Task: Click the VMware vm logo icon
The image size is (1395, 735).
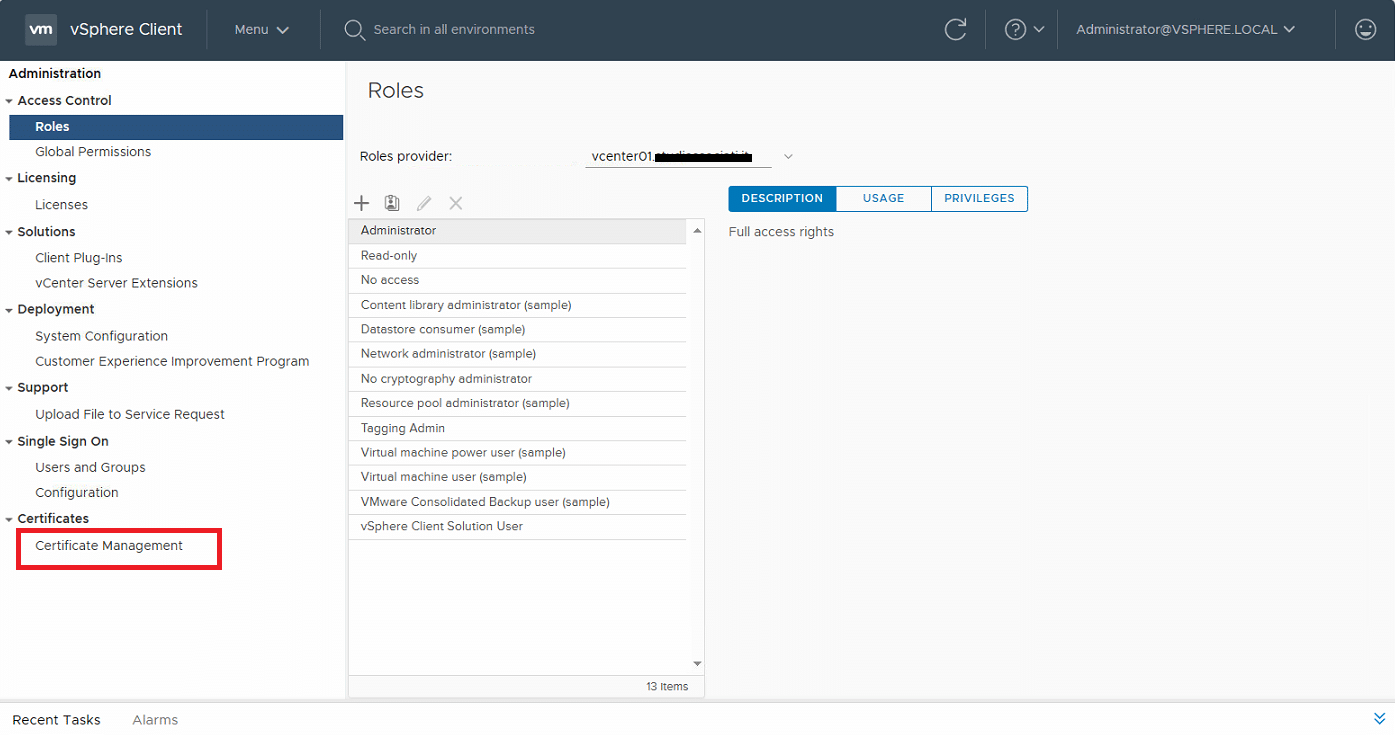Action: [x=41, y=30]
